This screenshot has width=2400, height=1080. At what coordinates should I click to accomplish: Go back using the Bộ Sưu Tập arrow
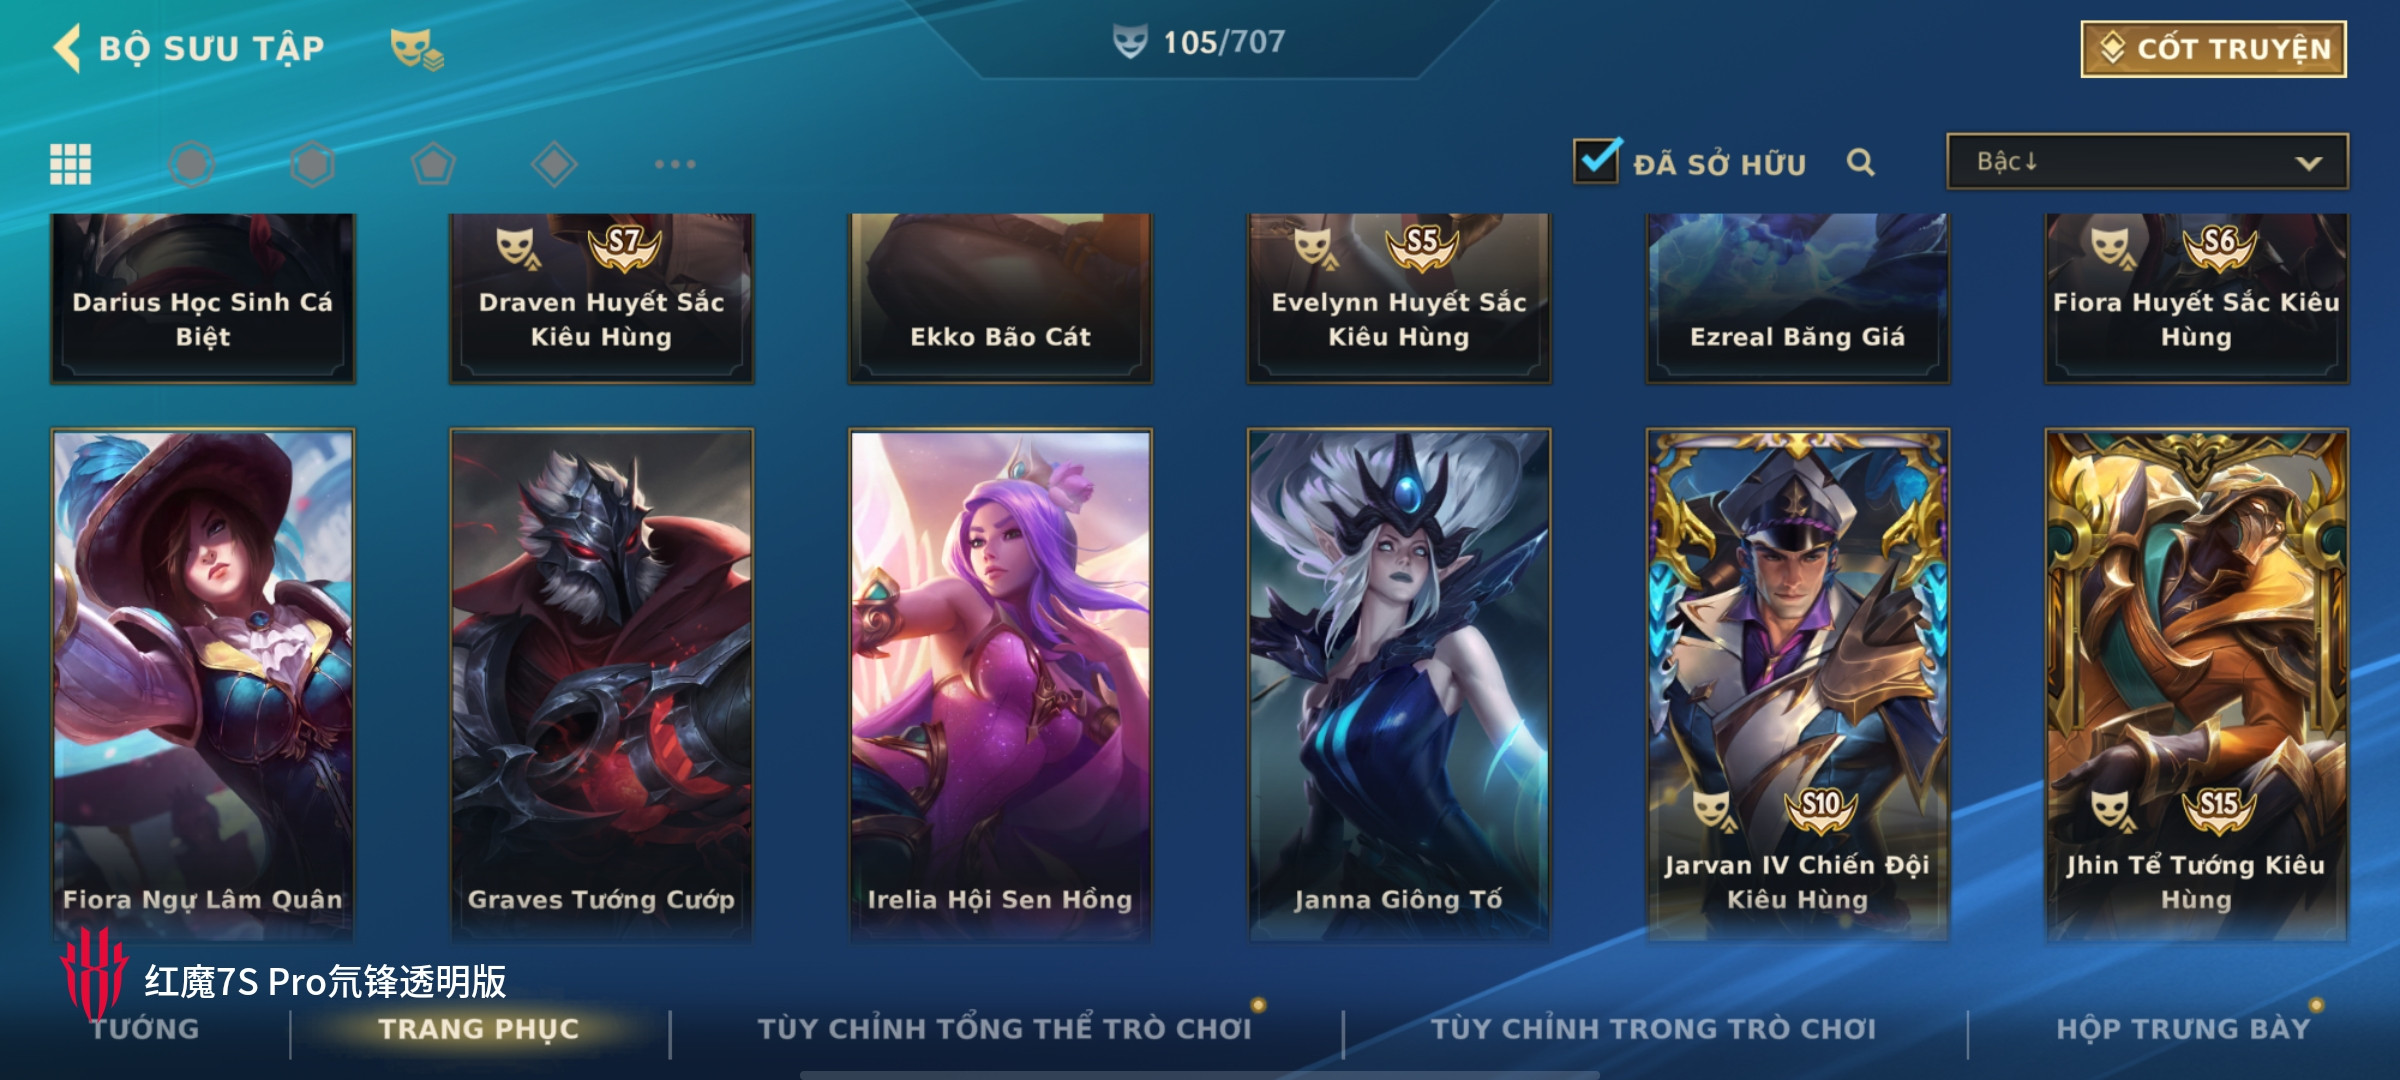[68, 48]
